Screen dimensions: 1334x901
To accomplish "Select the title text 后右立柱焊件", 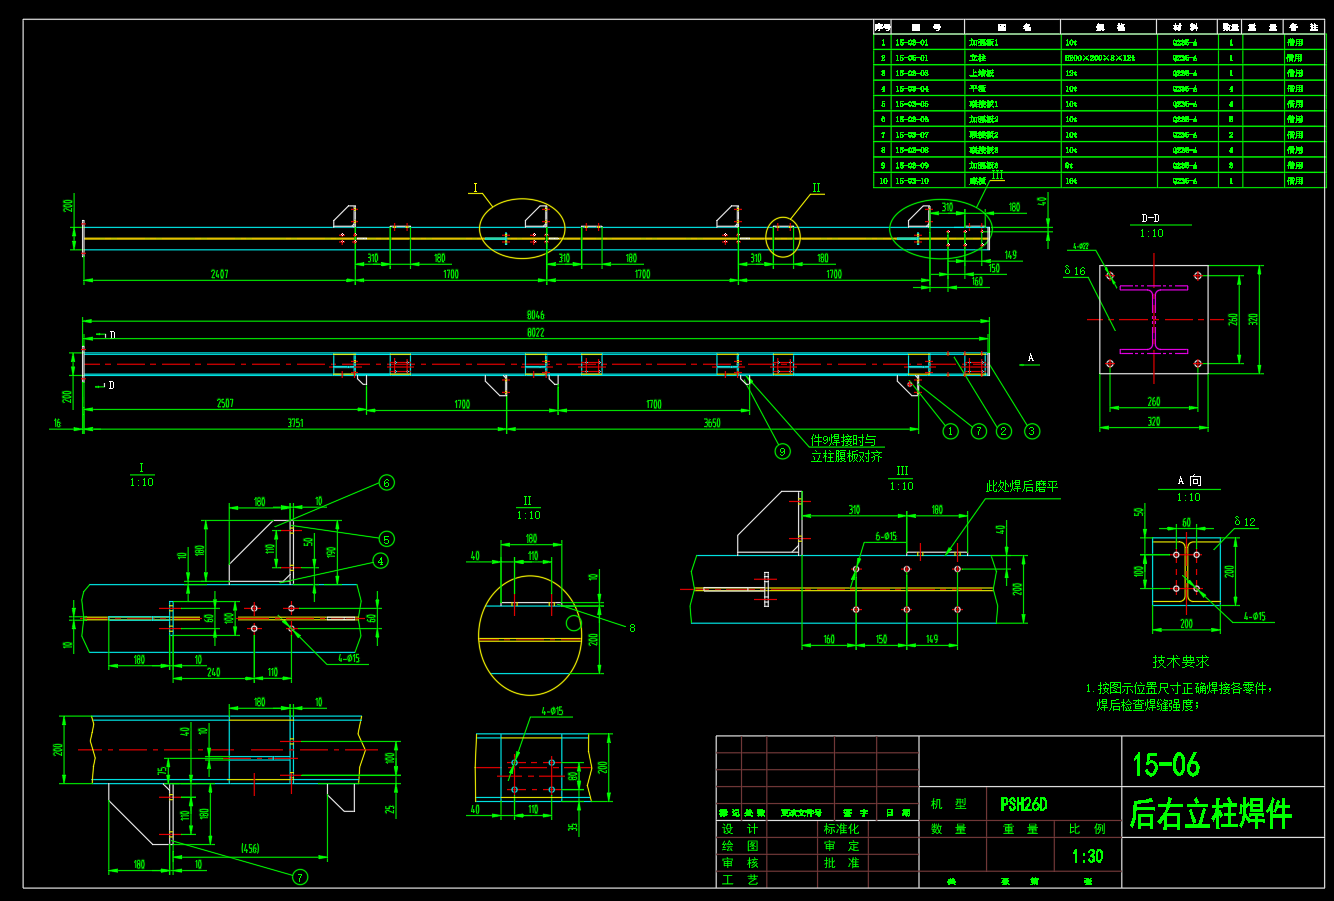I will (x=1211, y=814).
